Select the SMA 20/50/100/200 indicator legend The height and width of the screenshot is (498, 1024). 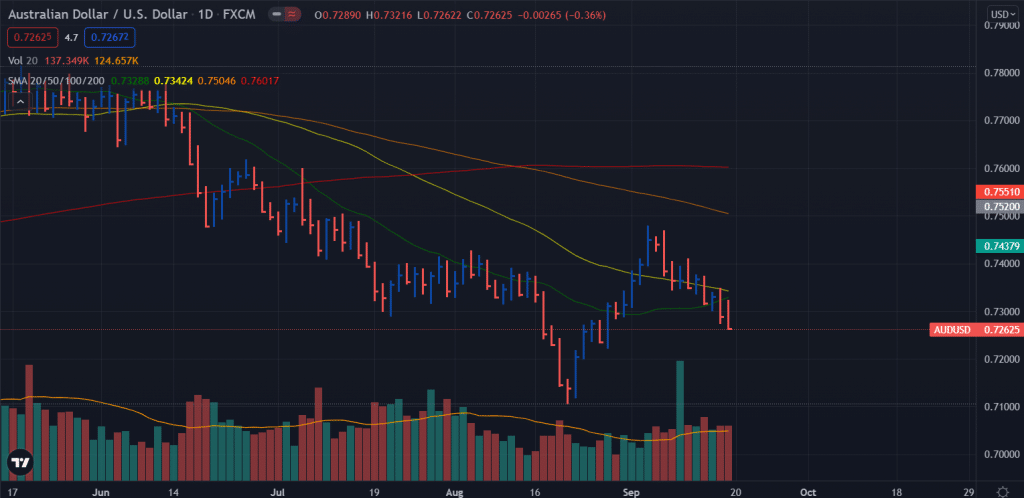point(57,81)
